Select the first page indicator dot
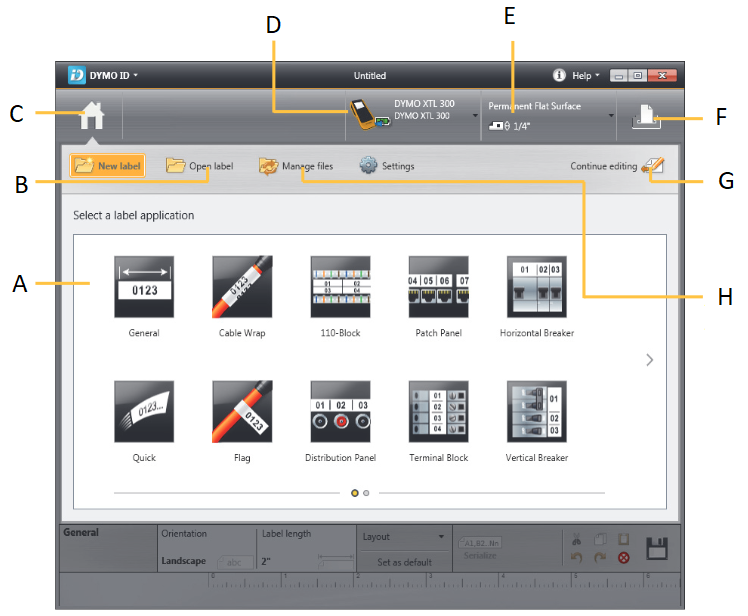The image size is (748, 616). [x=354, y=493]
